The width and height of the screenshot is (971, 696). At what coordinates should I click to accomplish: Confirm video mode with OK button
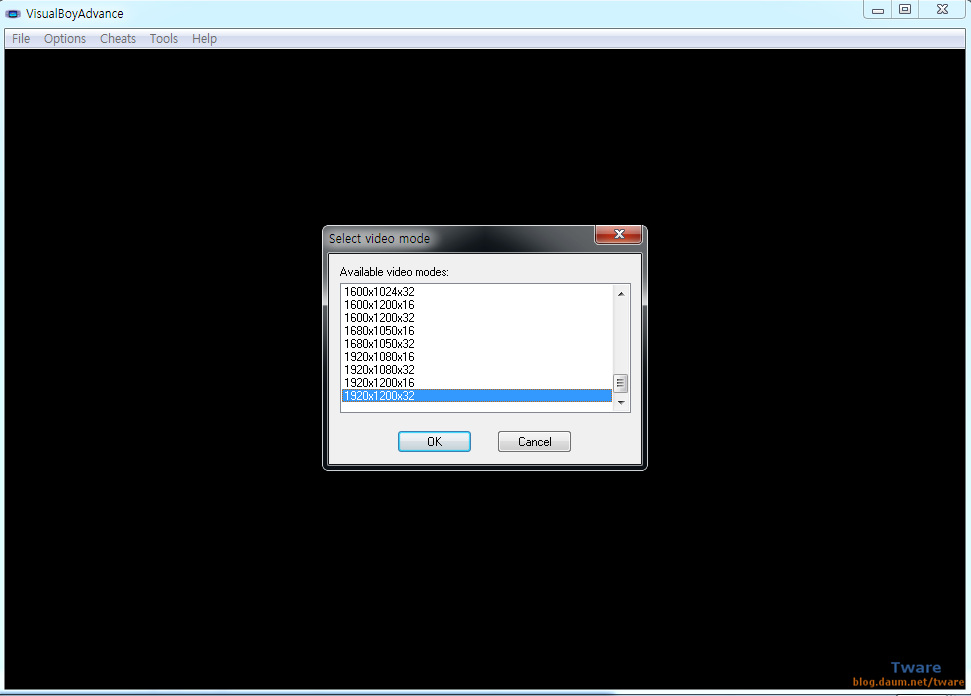click(434, 442)
